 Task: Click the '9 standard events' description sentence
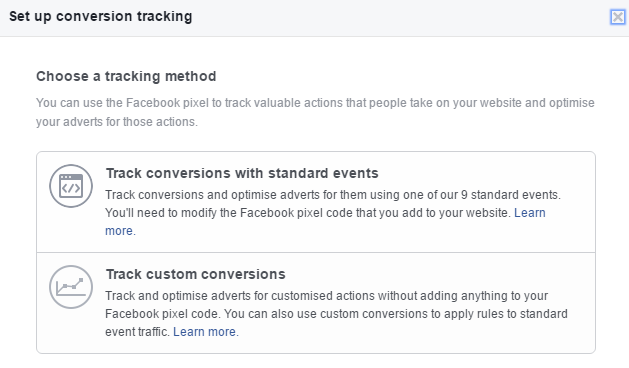point(333,195)
